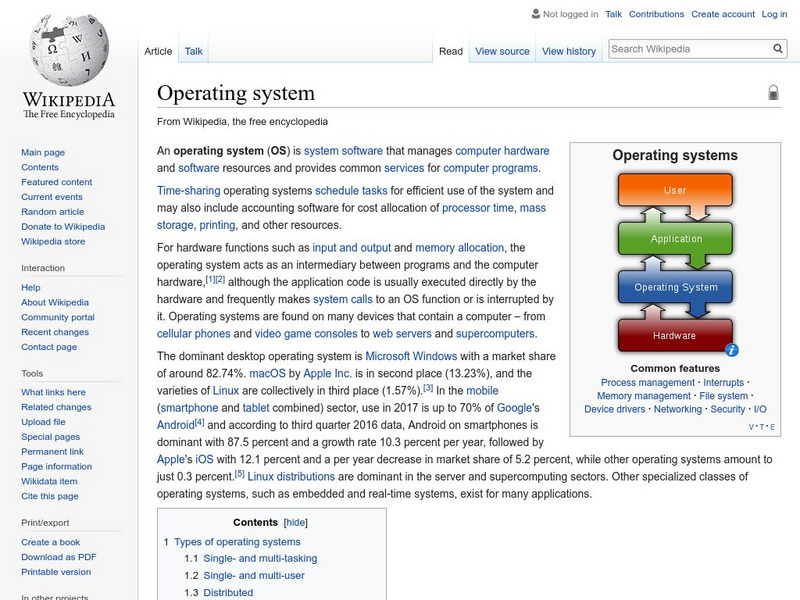This screenshot has width=800, height=600.
Task: Switch to the Talk page tab
Action: click(193, 51)
